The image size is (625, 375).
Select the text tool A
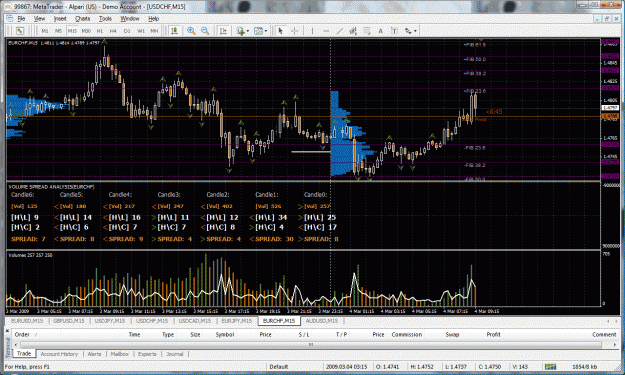tap(380, 31)
